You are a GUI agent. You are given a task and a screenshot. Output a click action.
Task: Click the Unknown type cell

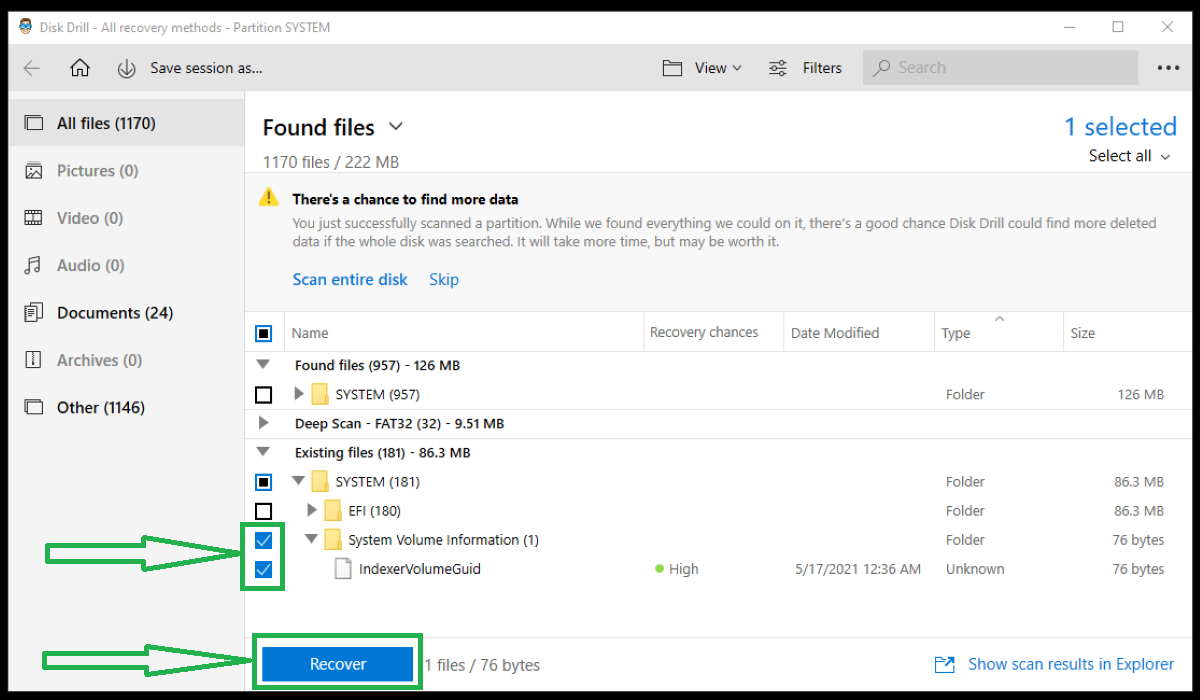point(975,569)
